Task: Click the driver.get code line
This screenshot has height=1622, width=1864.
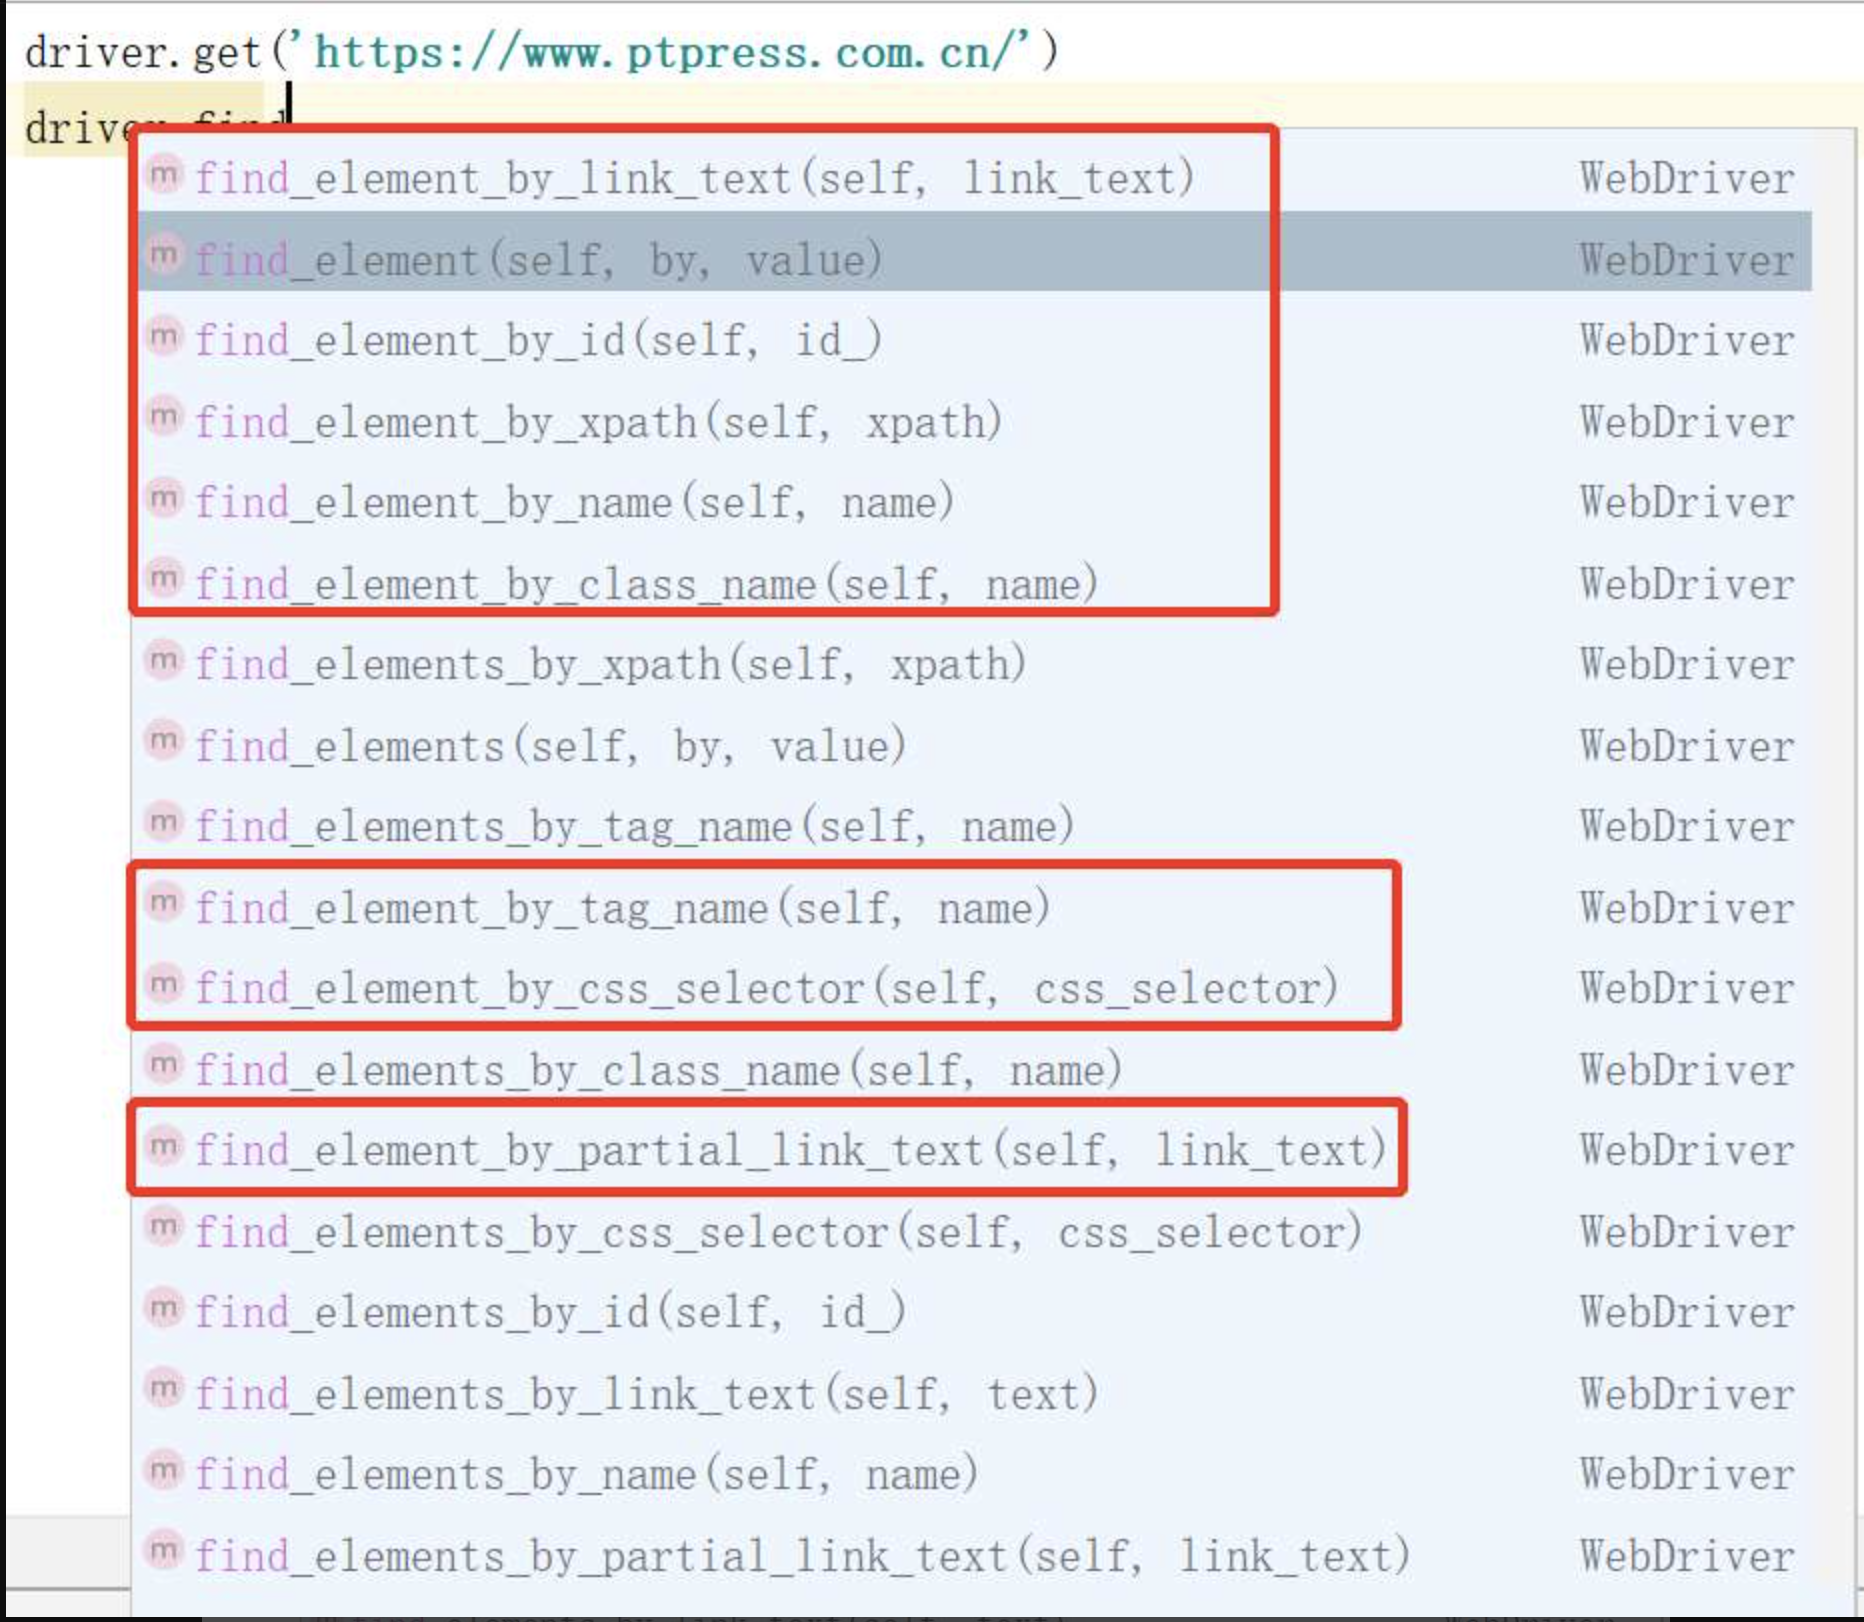Action: 541,52
